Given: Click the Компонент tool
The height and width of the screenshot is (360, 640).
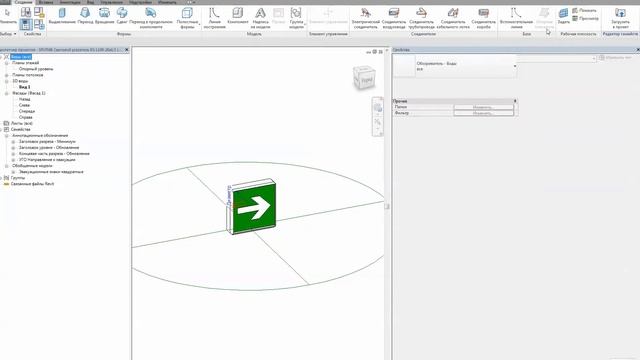Looking at the screenshot, I should (238, 16).
